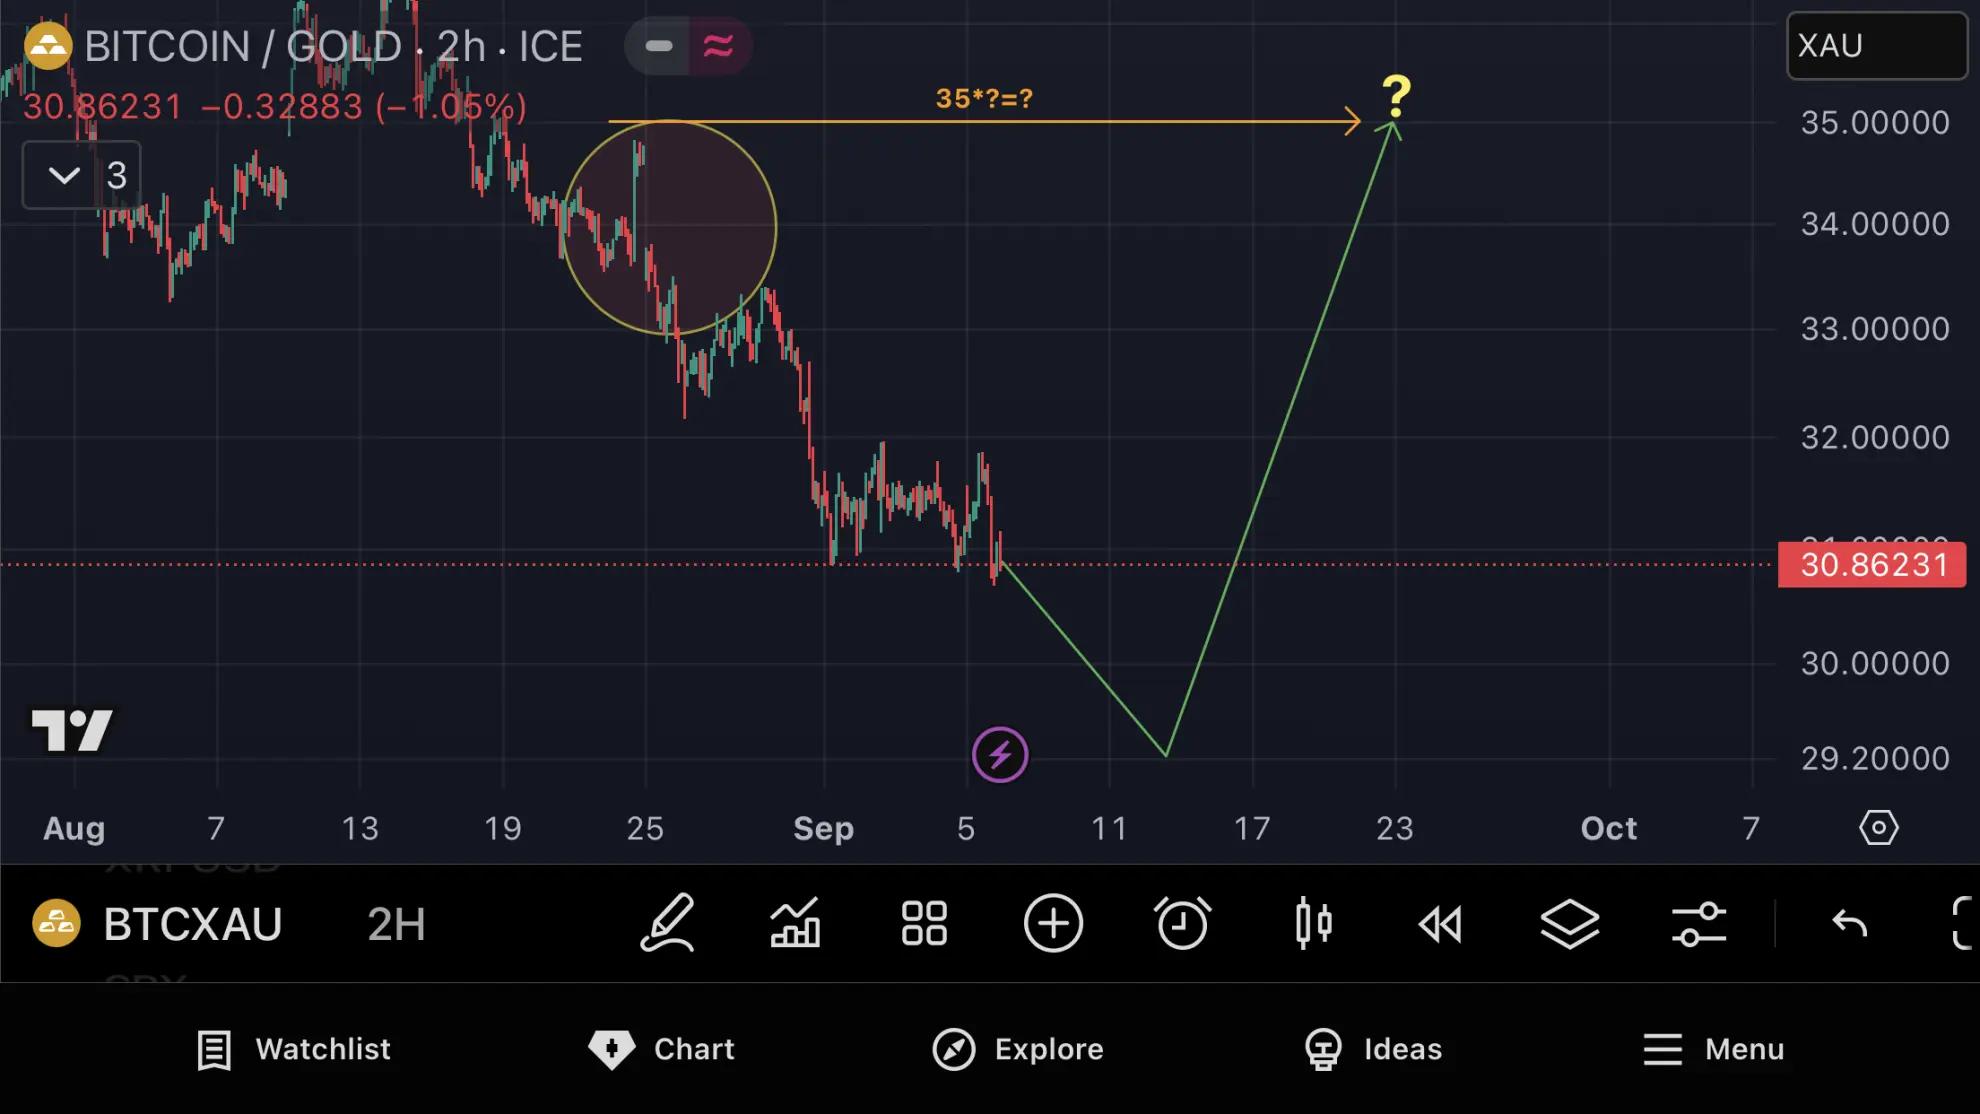Open the Explore tab
Viewport: 1980px width, 1114px height.
click(1018, 1049)
